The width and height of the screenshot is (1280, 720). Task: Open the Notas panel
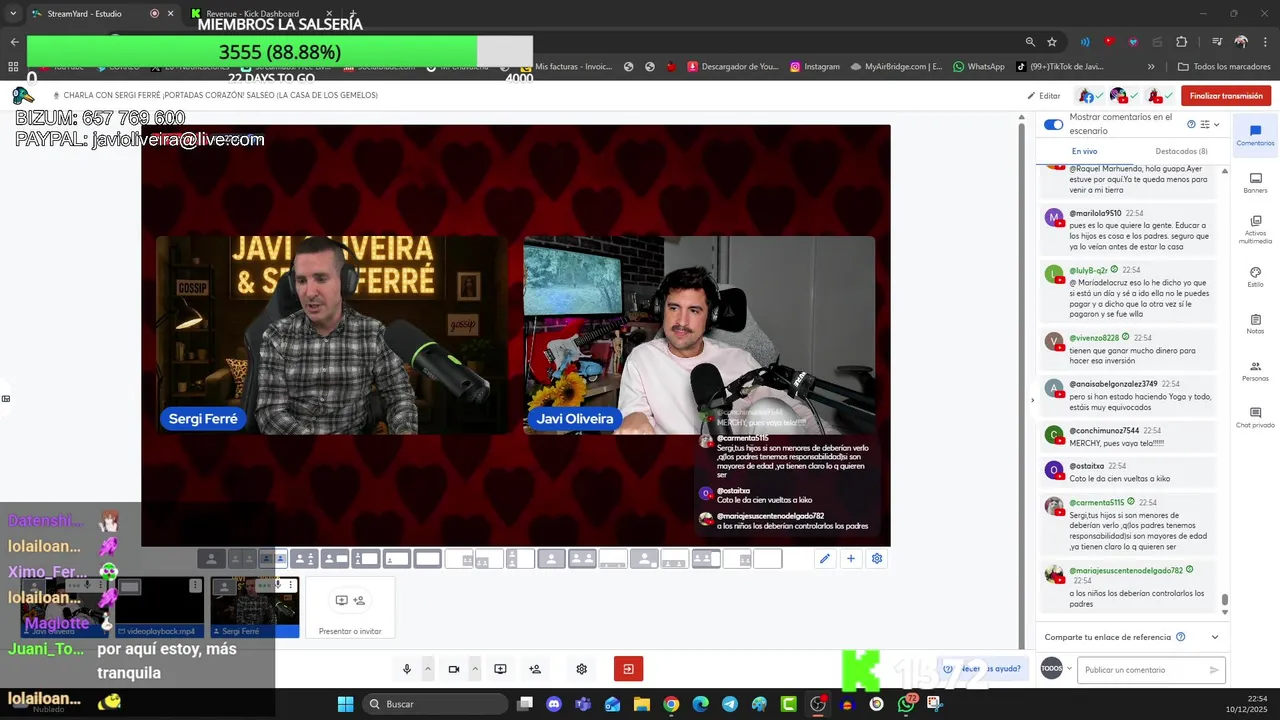[x=1255, y=324]
